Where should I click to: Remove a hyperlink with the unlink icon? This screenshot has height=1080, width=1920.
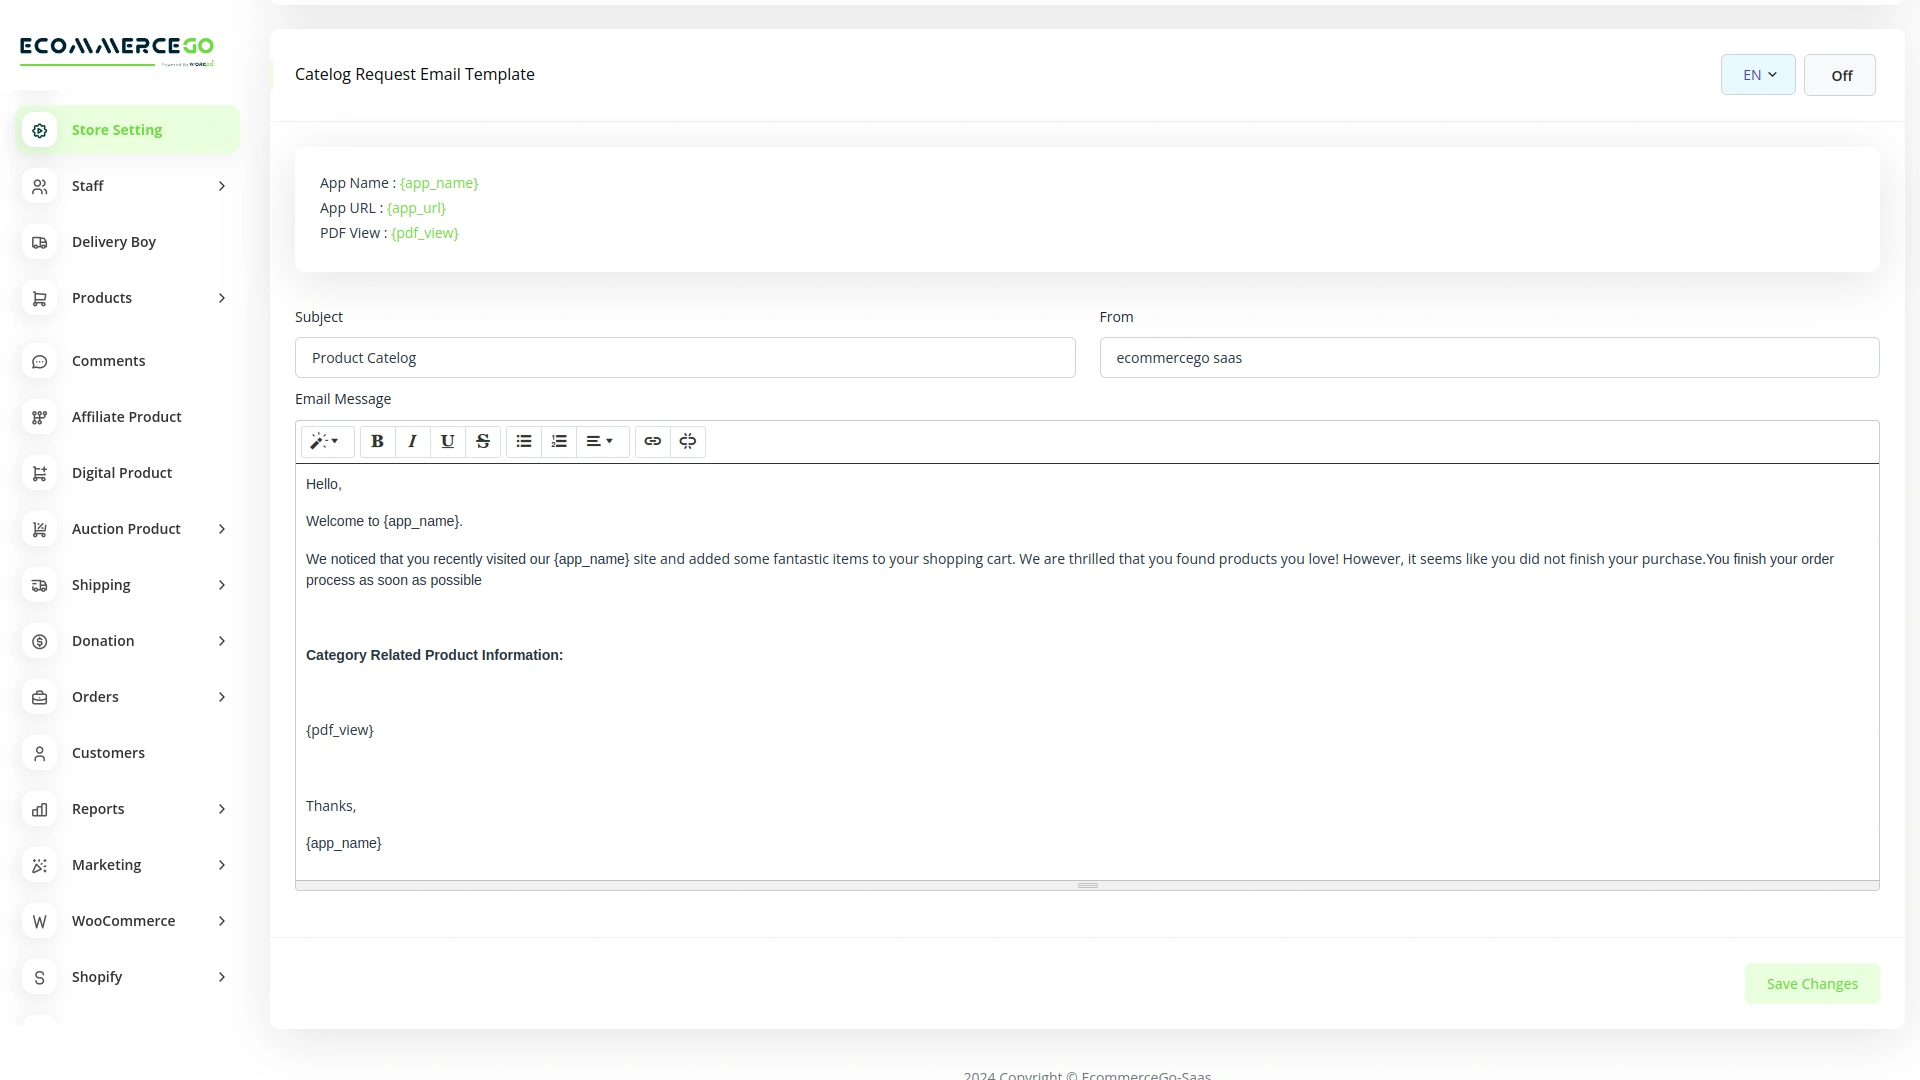pos(687,441)
